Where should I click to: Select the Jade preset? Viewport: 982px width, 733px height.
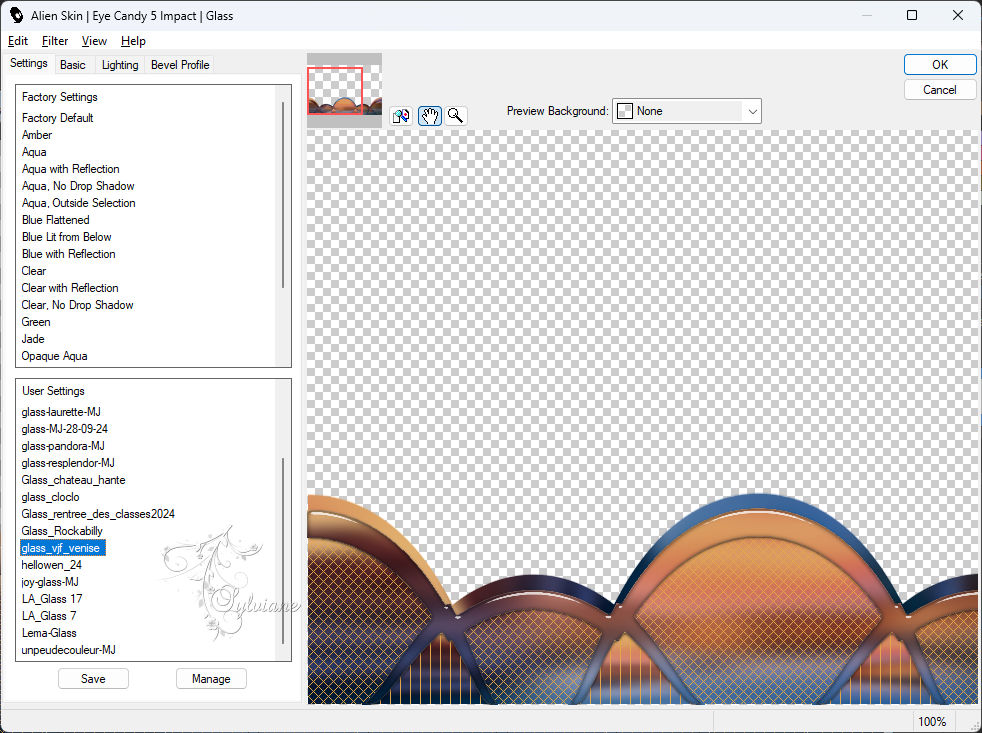tap(33, 338)
